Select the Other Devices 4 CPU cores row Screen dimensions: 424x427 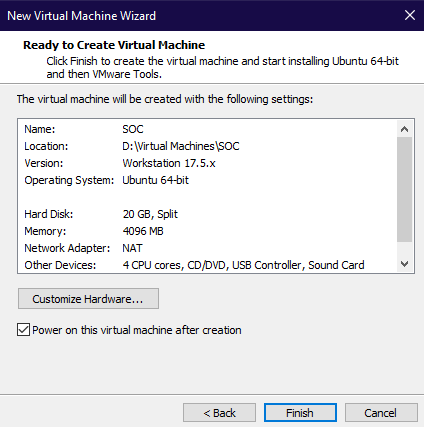207,265
